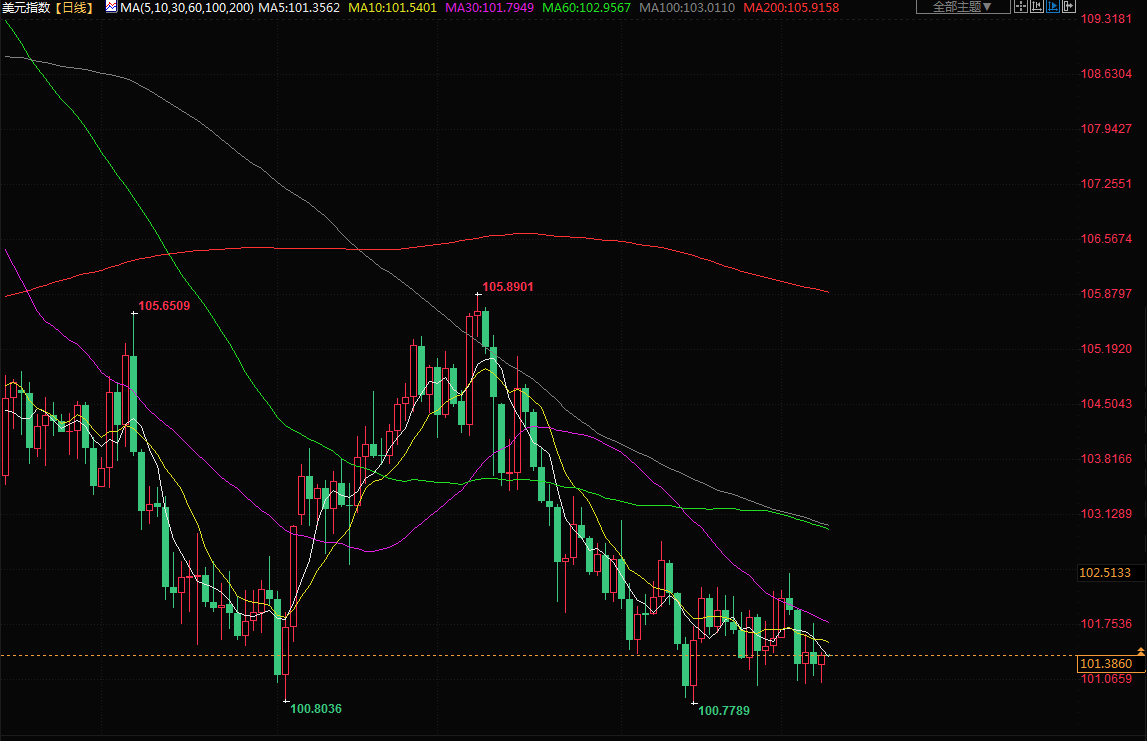Image resolution: width=1147 pixels, height=741 pixels.
Task: Click the boxed 102.5133 price label
Action: point(1106,573)
